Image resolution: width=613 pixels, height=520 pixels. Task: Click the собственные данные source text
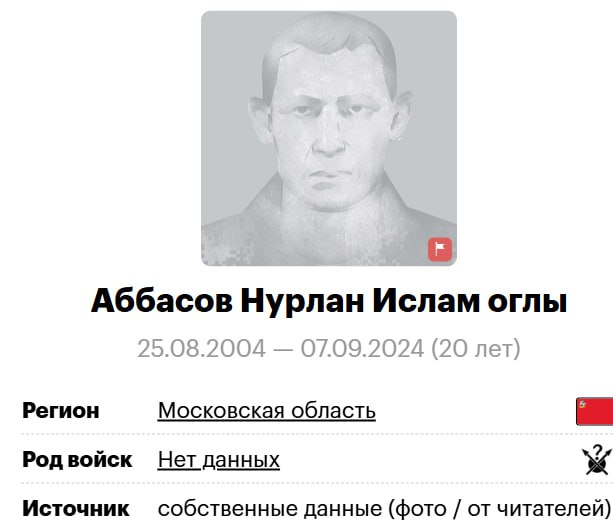pos(270,508)
